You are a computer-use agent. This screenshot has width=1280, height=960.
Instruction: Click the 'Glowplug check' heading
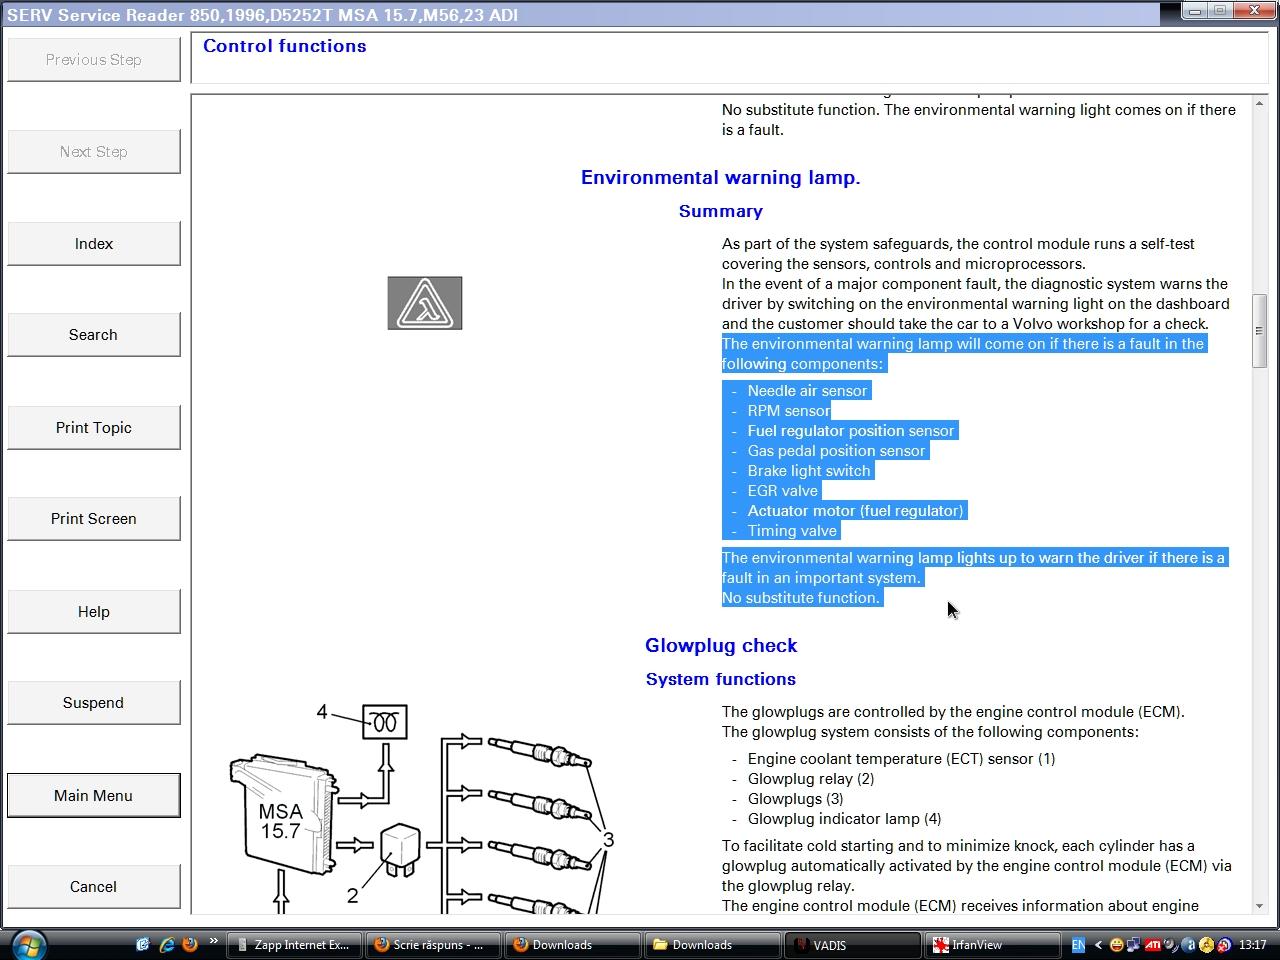point(721,646)
